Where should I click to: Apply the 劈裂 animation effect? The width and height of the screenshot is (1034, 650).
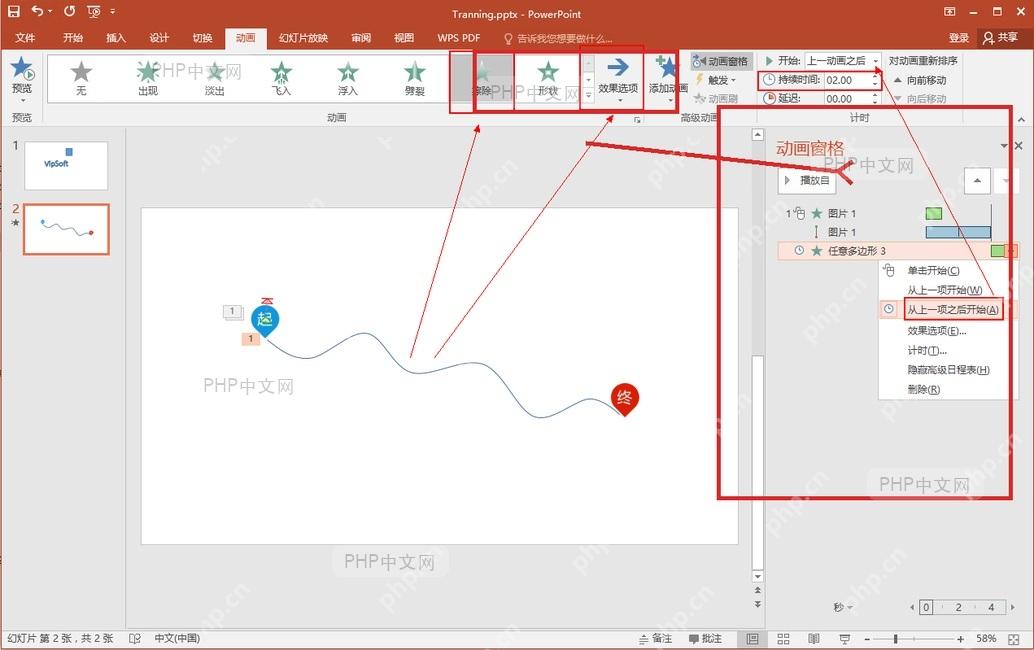(x=414, y=78)
